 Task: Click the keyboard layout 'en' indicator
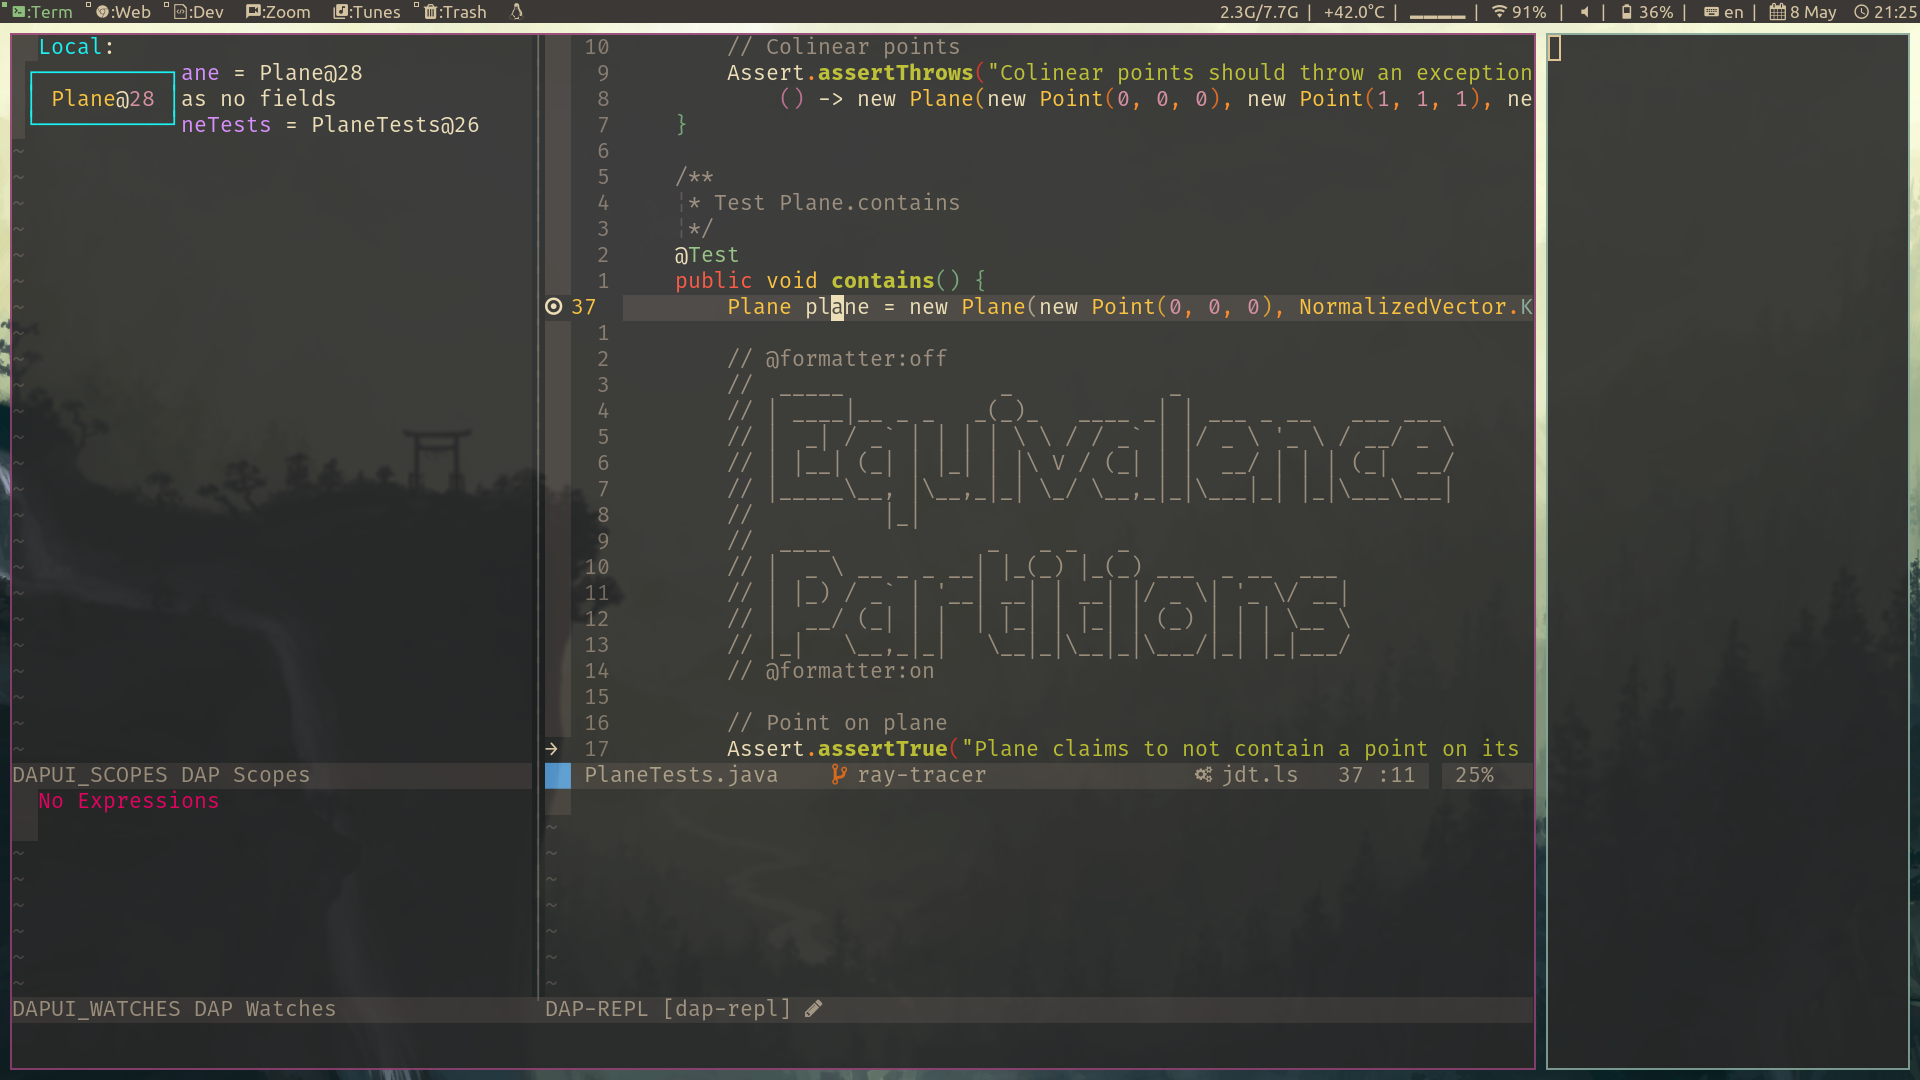[1724, 12]
